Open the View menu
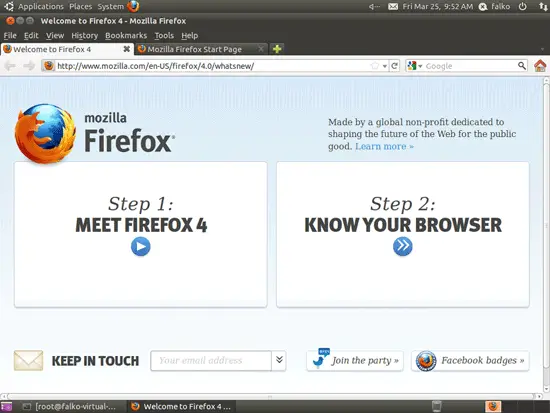The image size is (550, 413). (55, 35)
